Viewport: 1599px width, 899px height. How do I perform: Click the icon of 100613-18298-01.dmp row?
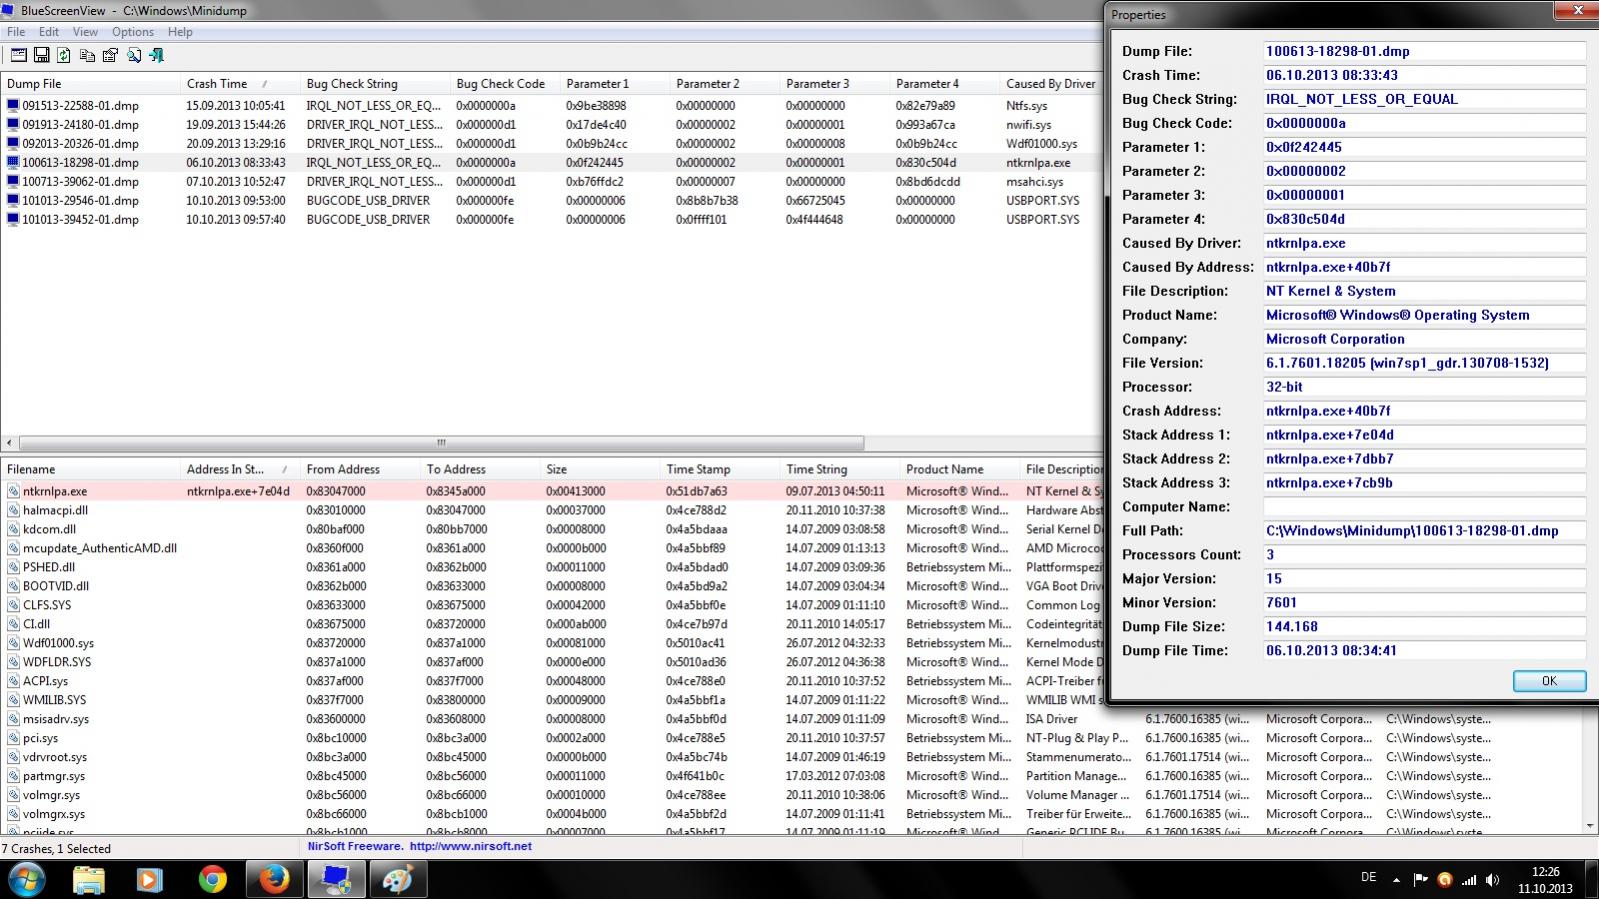pyautogui.click(x=13, y=162)
